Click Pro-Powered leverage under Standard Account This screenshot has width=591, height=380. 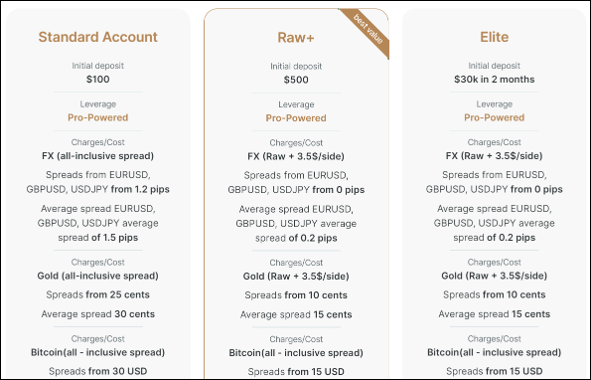point(98,118)
